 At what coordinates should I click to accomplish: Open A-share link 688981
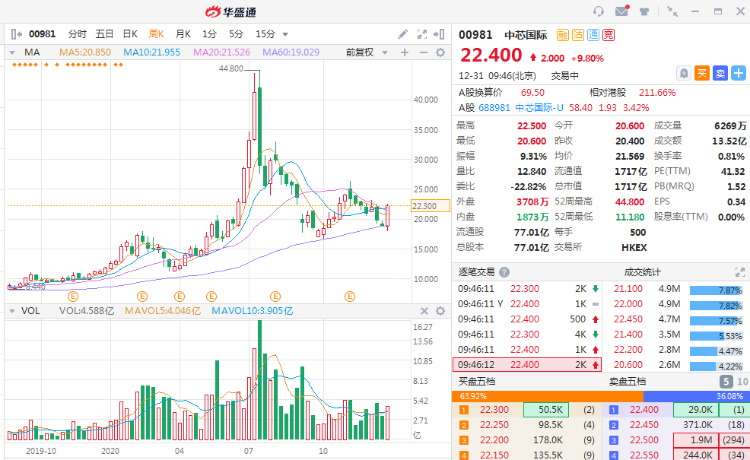pyautogui.click(x=494, y=108)
